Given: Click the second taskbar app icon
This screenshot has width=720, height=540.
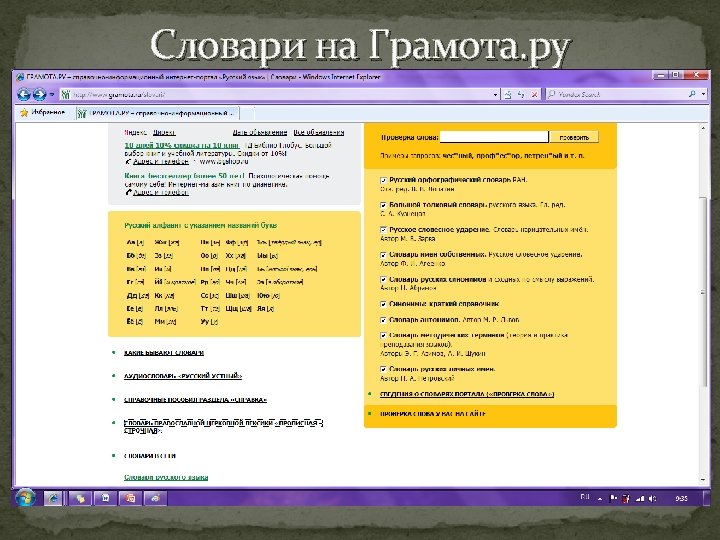Looking at the screenshot, I should click(x=80, y=498).
